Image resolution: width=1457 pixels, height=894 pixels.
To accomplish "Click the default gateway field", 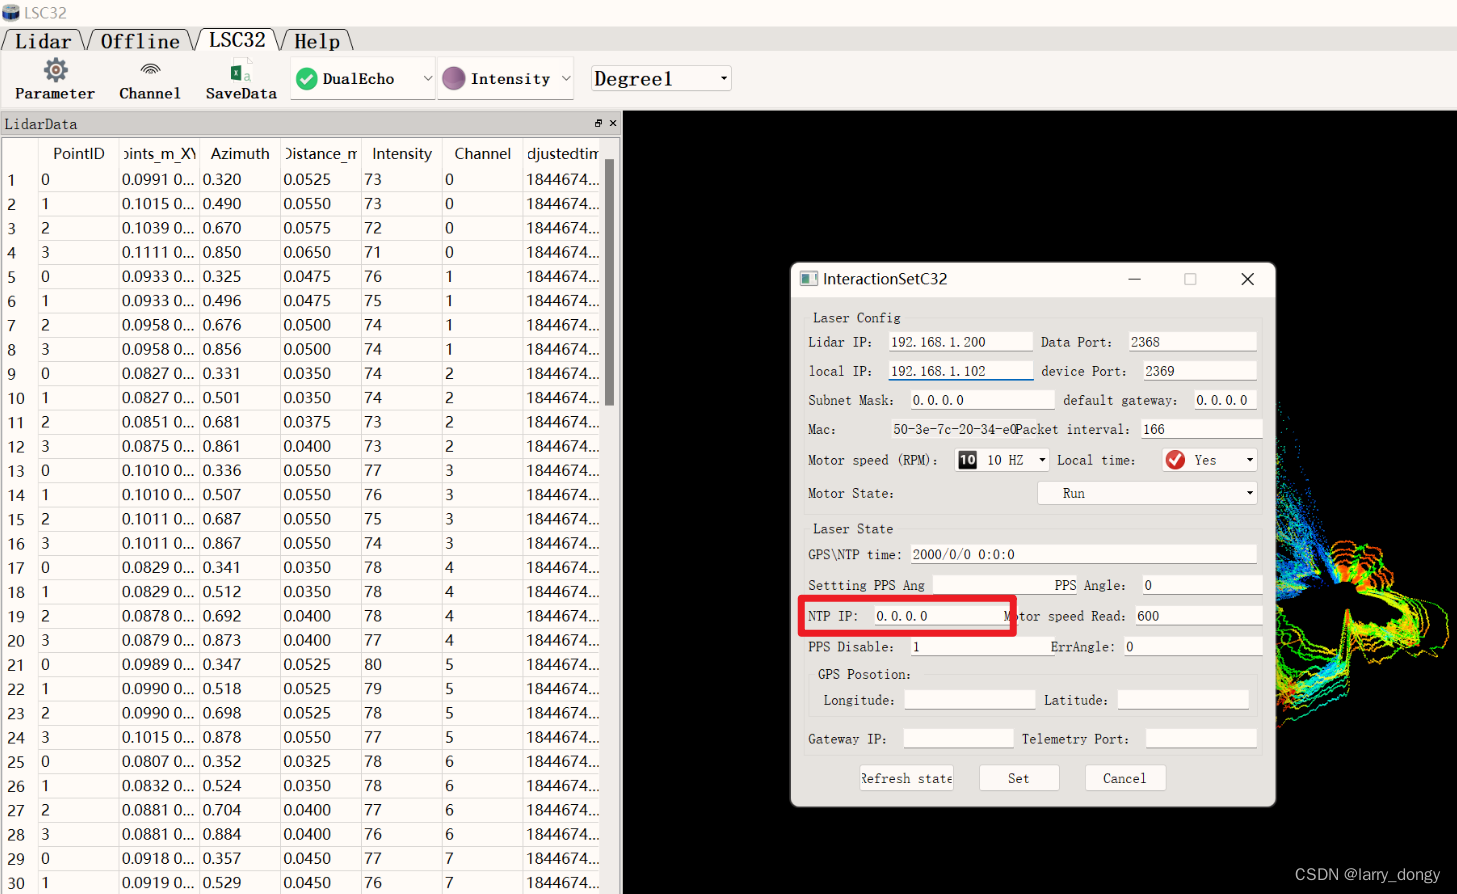I will [1224, 400].
